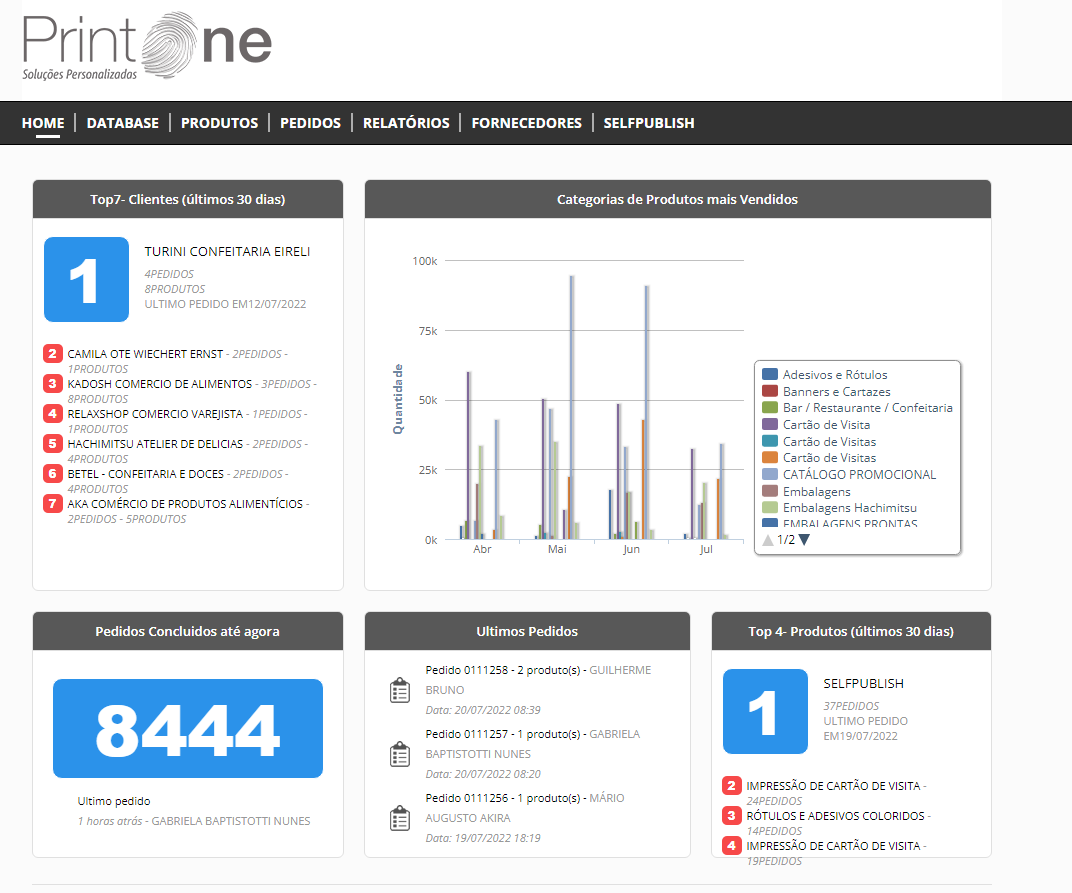Navigate to the PEDIDOS menu

(x=310, y=123)
